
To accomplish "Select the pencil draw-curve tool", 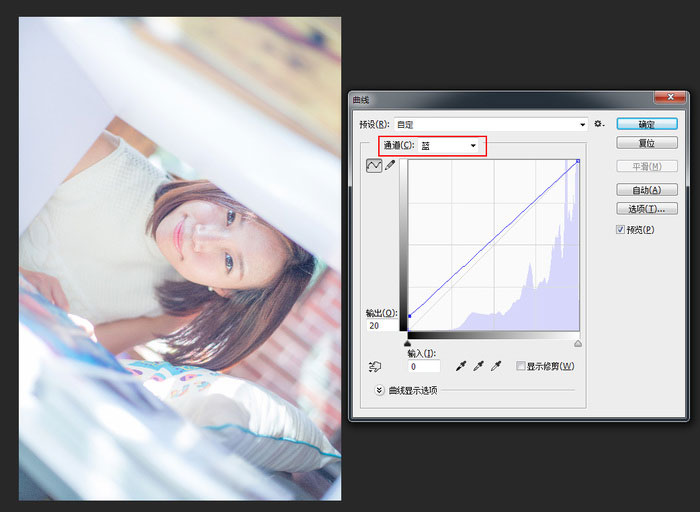I will [x=390, y=165].
